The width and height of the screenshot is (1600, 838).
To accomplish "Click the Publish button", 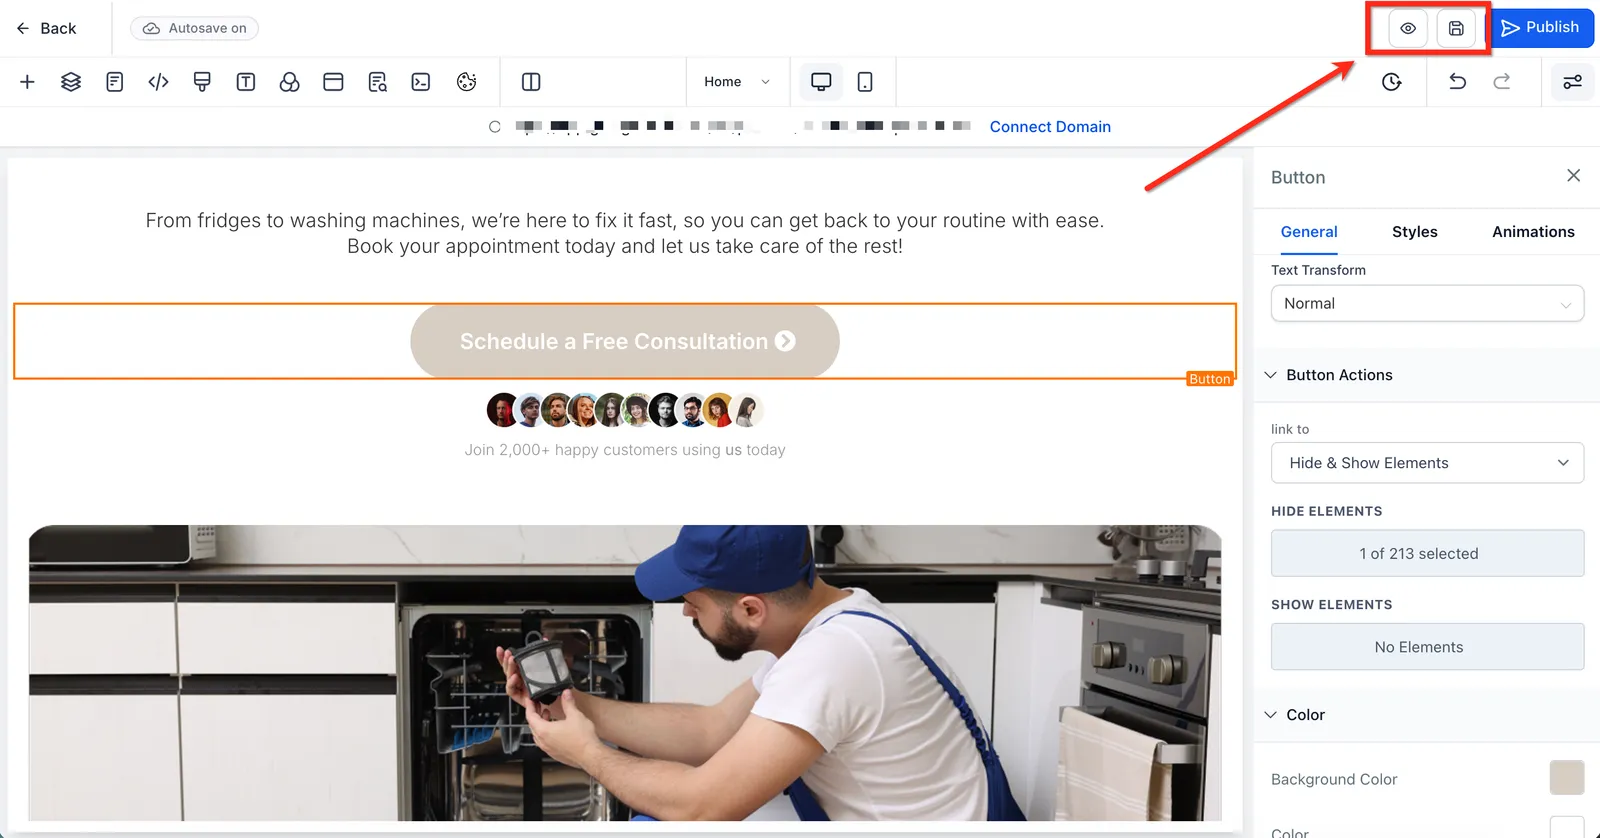I will pos(1541,28).
